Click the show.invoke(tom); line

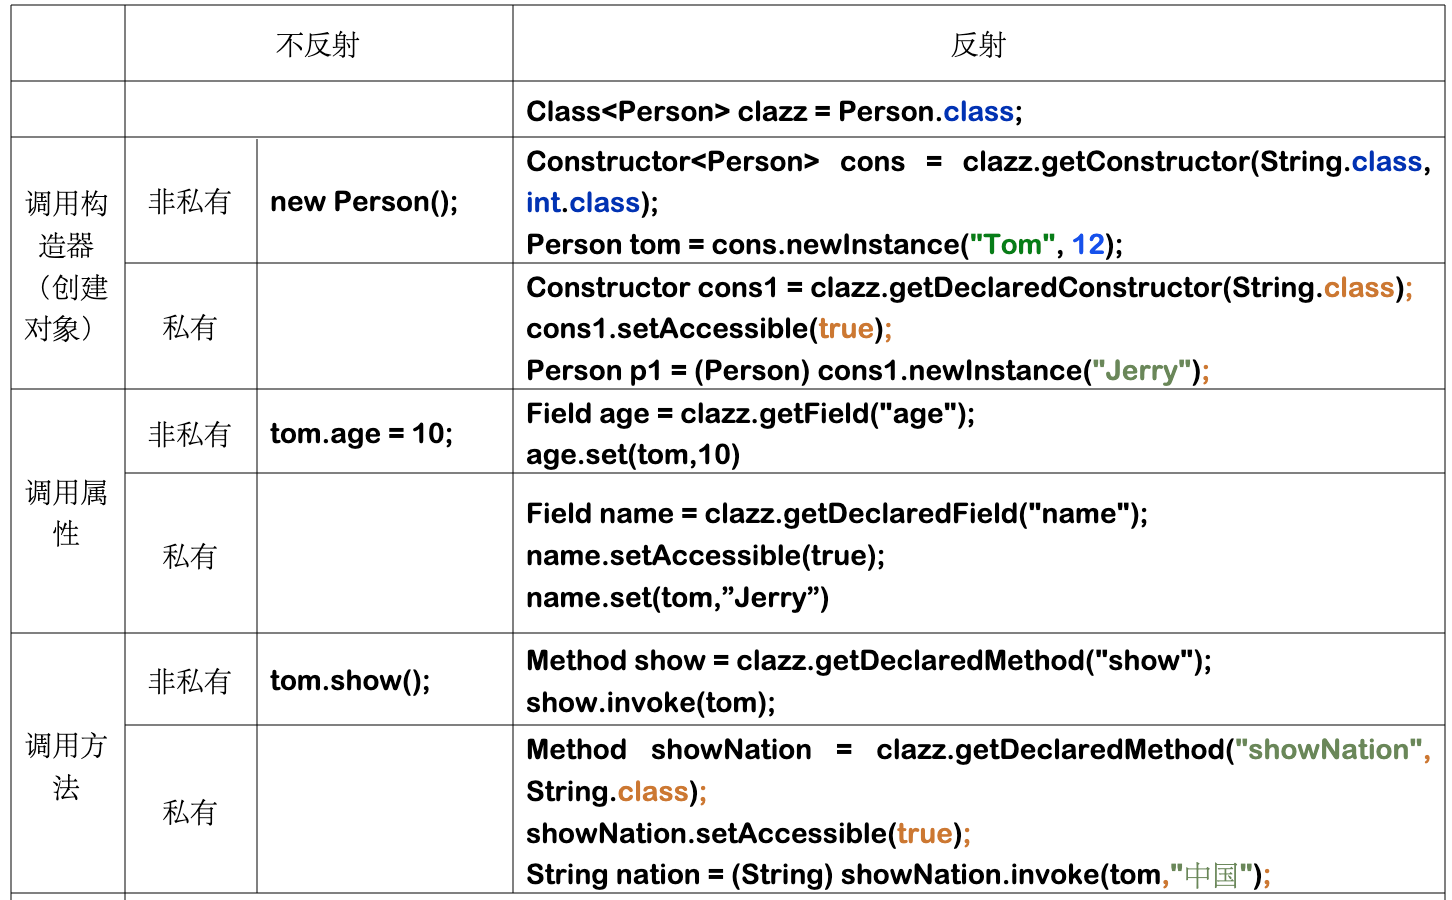(650, 703)
